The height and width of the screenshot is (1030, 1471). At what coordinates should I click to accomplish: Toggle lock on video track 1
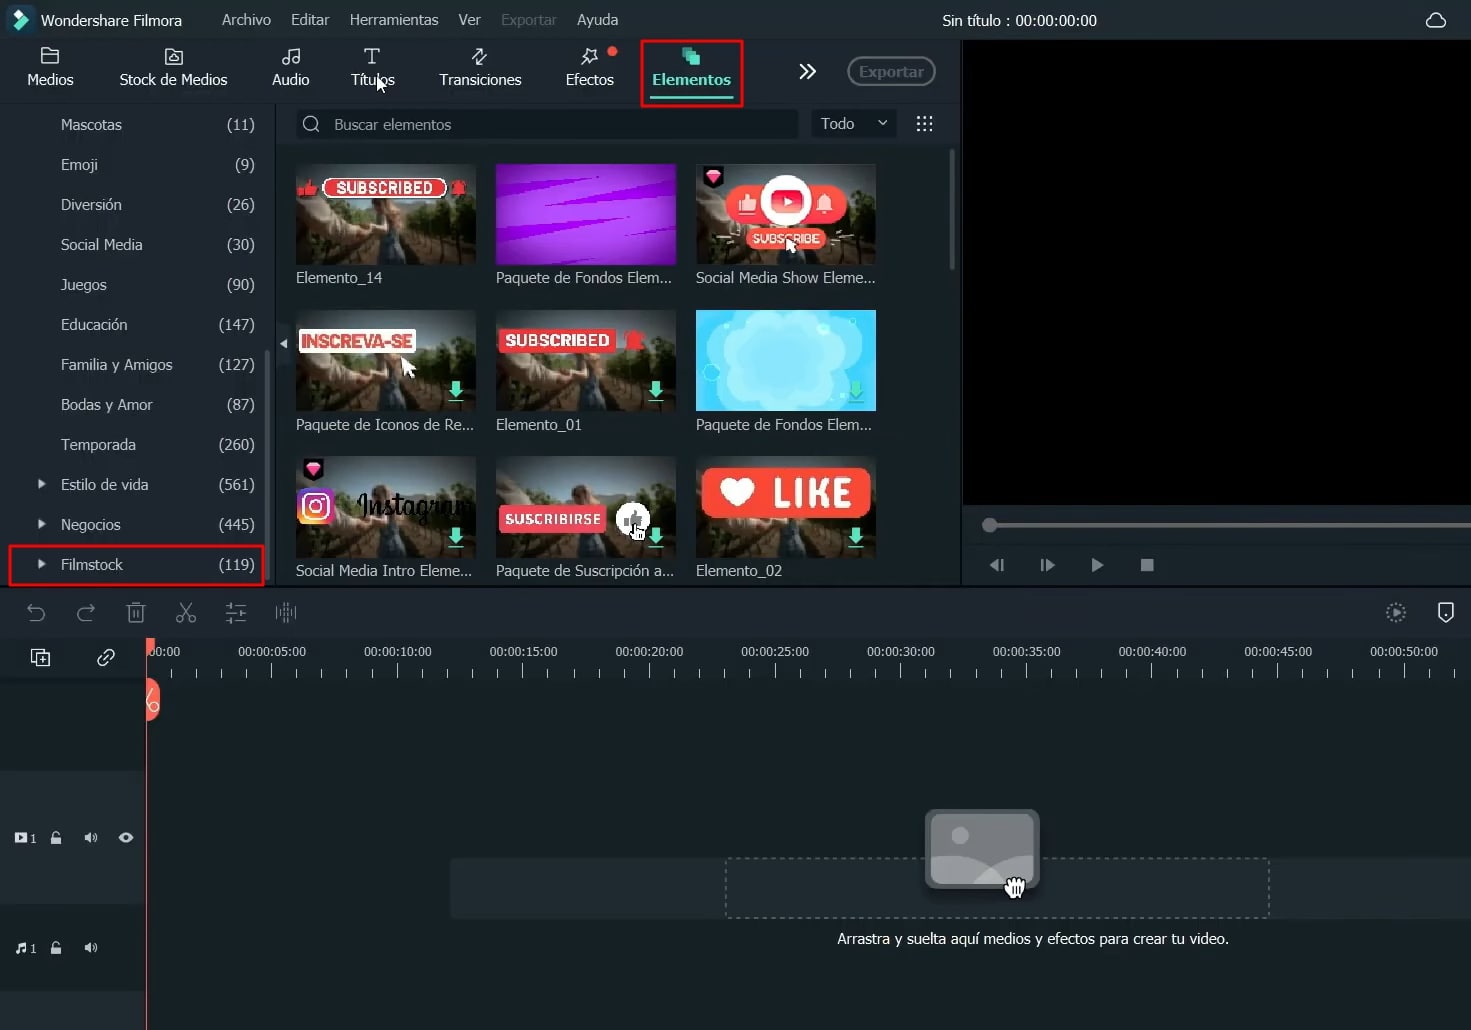56,838
